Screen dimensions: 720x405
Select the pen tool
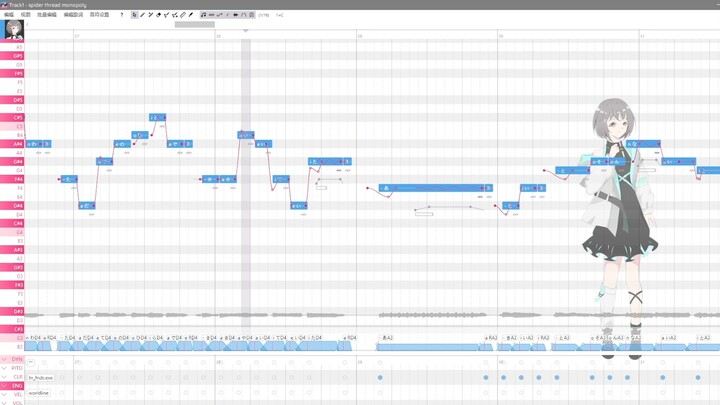pyautogui.click(x=142, y=15)
